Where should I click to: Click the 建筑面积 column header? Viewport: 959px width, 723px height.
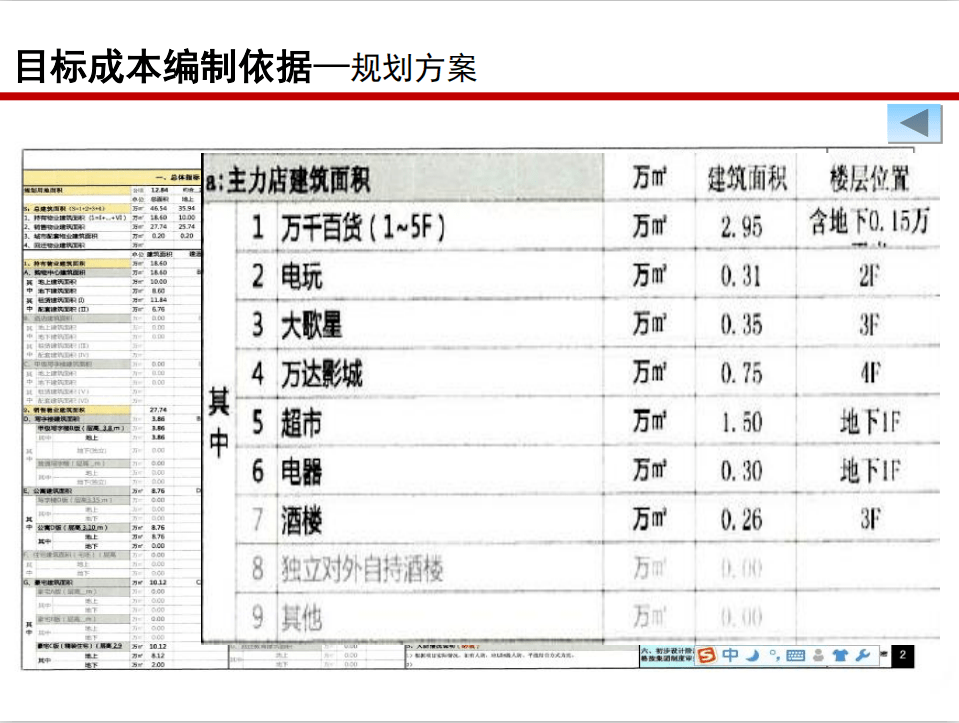coord(747,180)
